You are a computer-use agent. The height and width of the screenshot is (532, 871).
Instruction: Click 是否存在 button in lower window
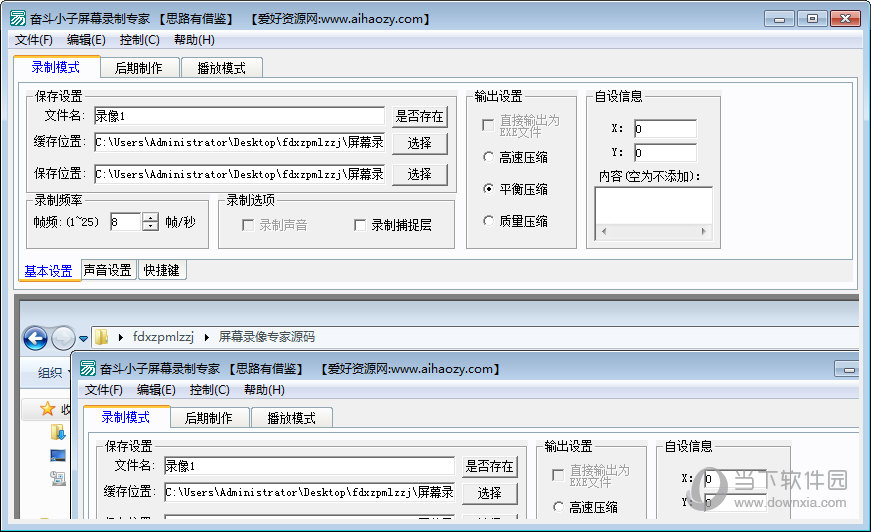pyautogui.click(x=489, y=466)
